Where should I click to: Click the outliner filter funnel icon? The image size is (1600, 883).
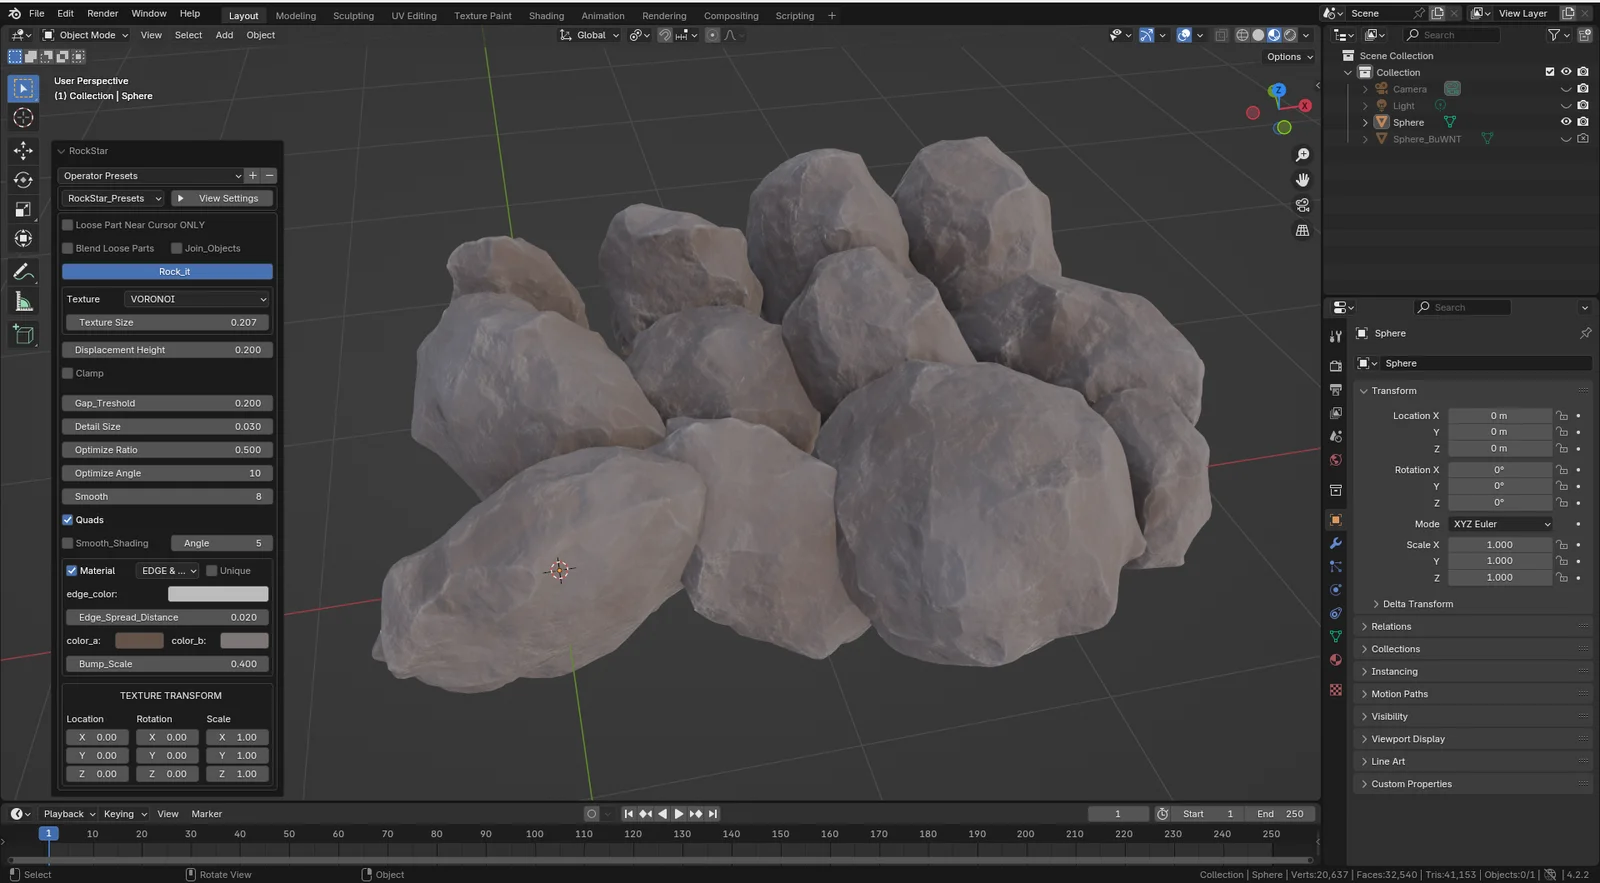[1554, 35]
